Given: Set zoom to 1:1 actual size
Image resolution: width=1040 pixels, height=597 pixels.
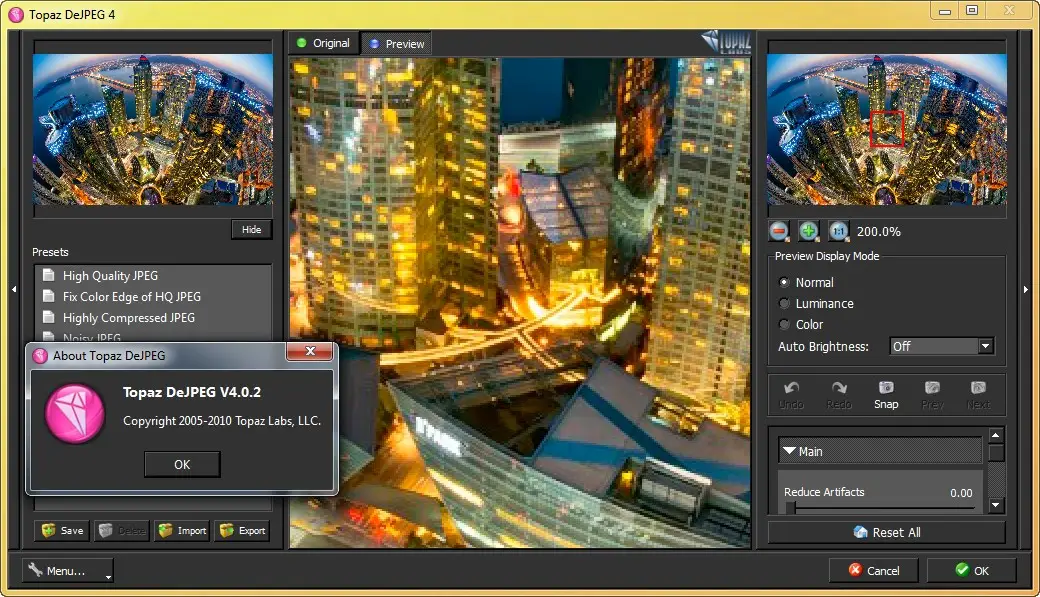Looking at the screenshot, I should pos(838,231).
